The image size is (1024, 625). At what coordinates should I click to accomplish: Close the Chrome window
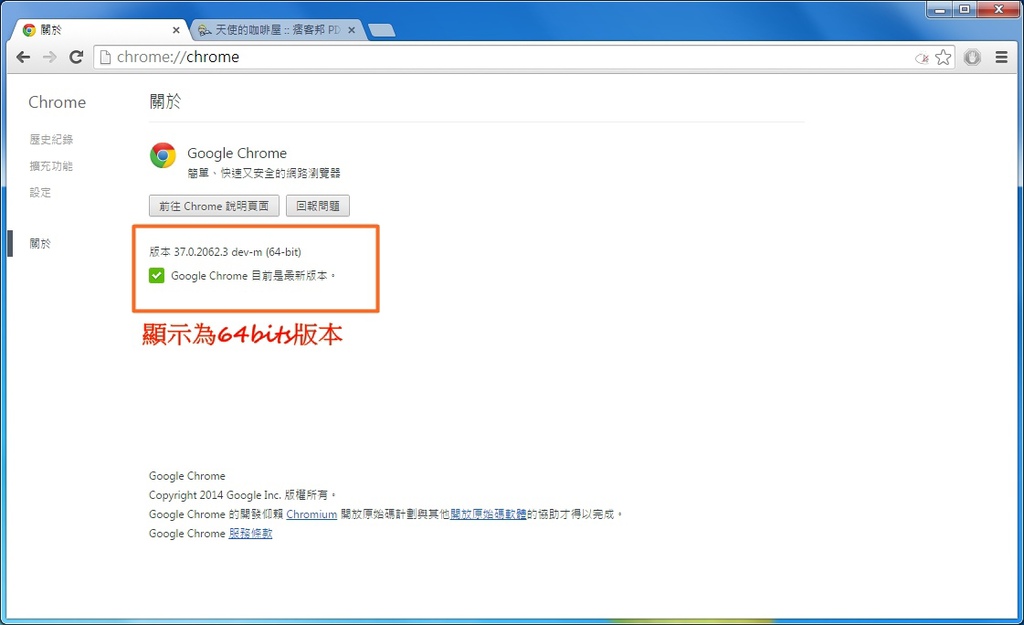(x=999, y=10)
